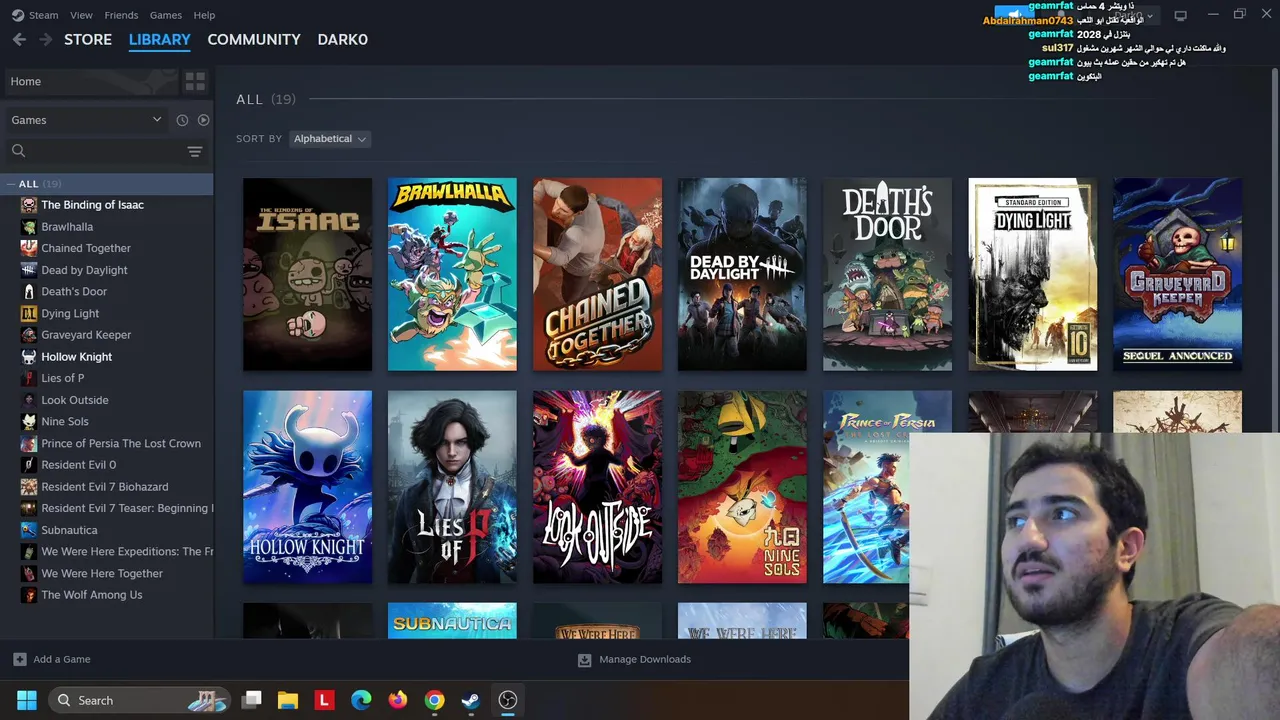Select Graveyard Keeper in the sidebar list

86,335
